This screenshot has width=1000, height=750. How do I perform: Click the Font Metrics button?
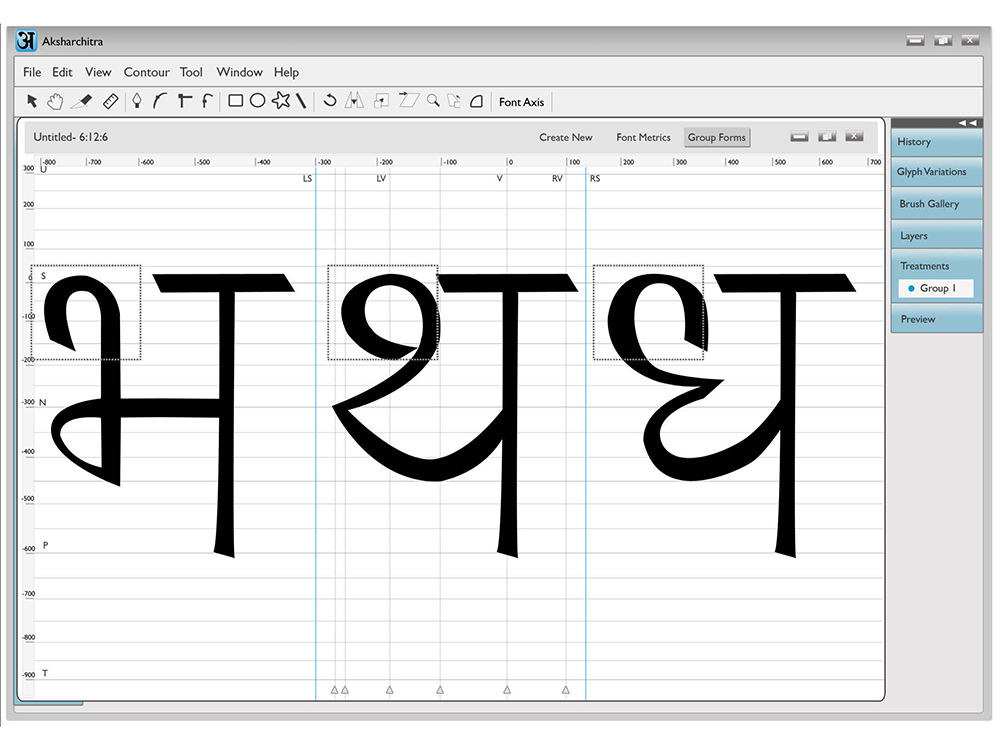(x=643, y=137)
